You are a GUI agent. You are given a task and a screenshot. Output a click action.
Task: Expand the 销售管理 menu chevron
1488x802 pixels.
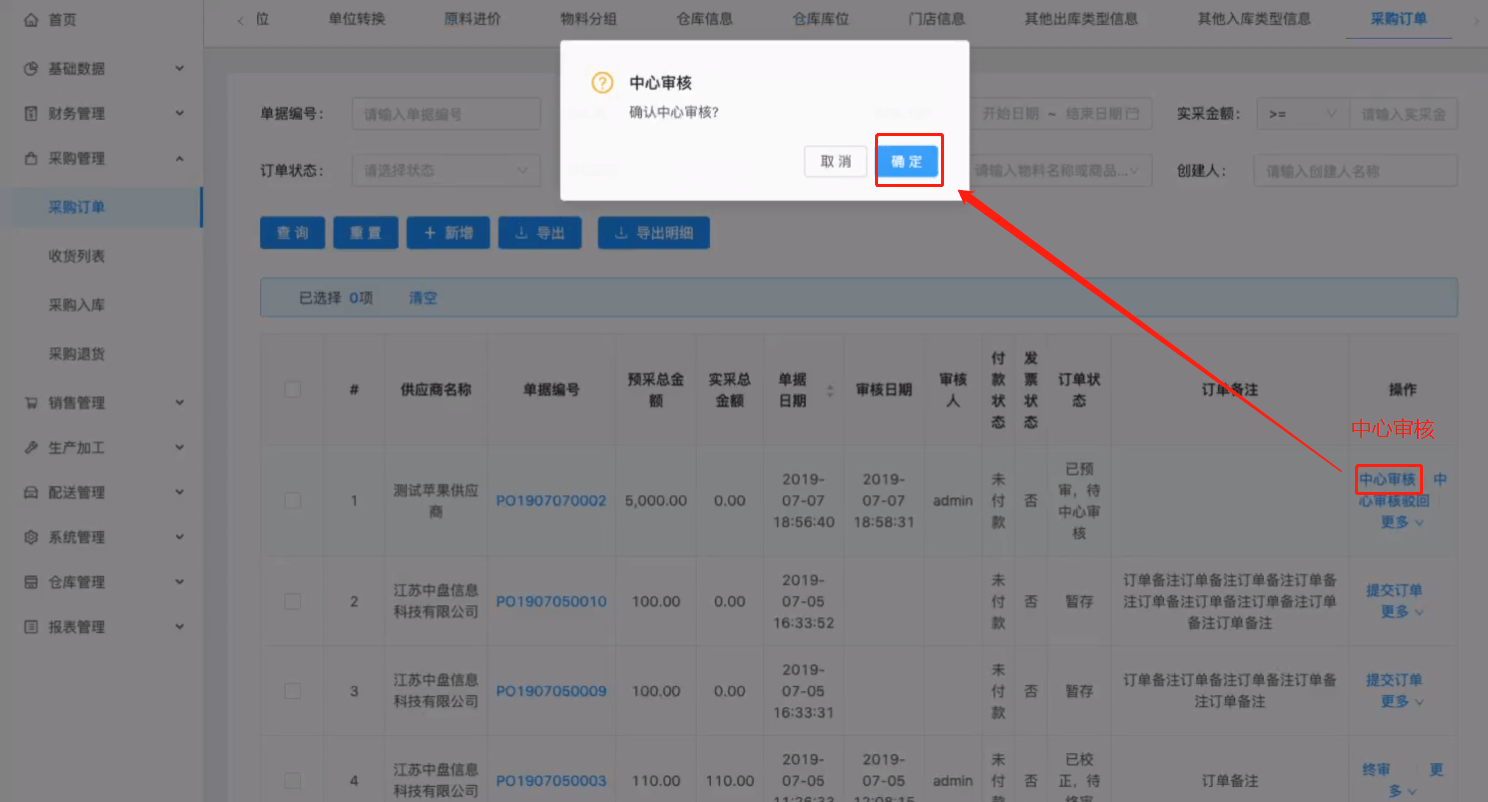coord(180,403)
